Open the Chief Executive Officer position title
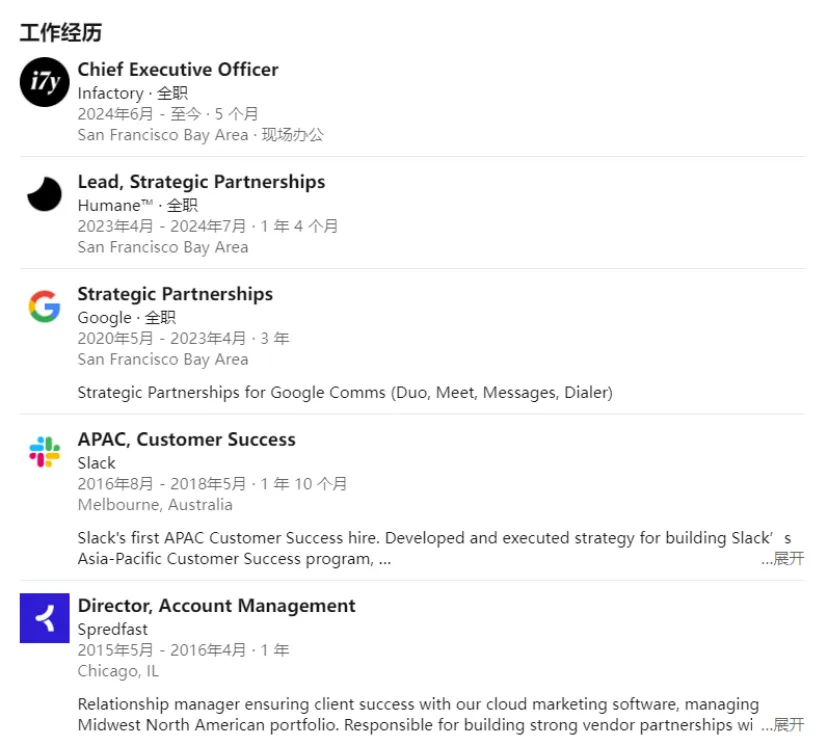 tap(178, 69)
